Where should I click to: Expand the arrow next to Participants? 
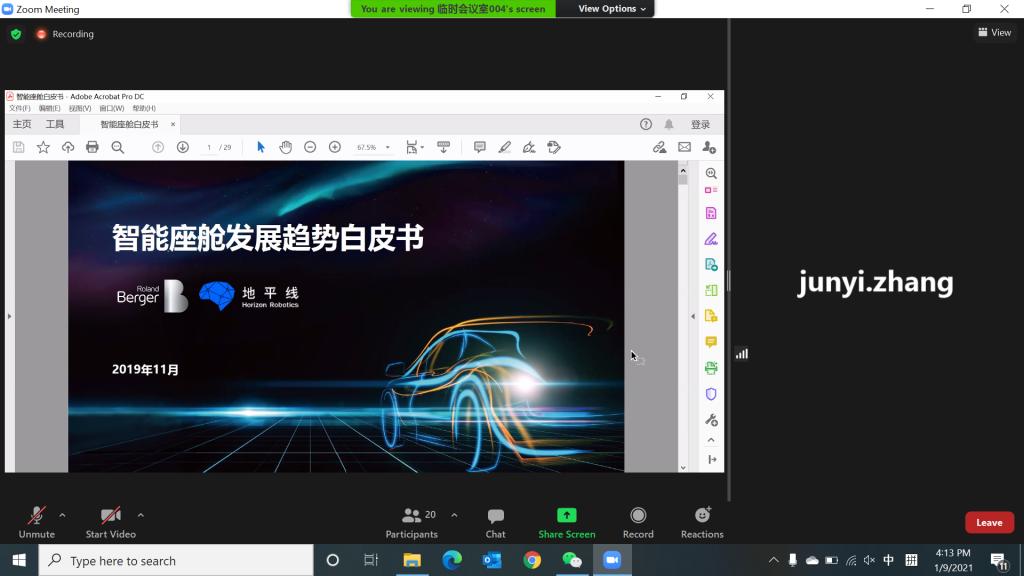[x=454, y=515]
